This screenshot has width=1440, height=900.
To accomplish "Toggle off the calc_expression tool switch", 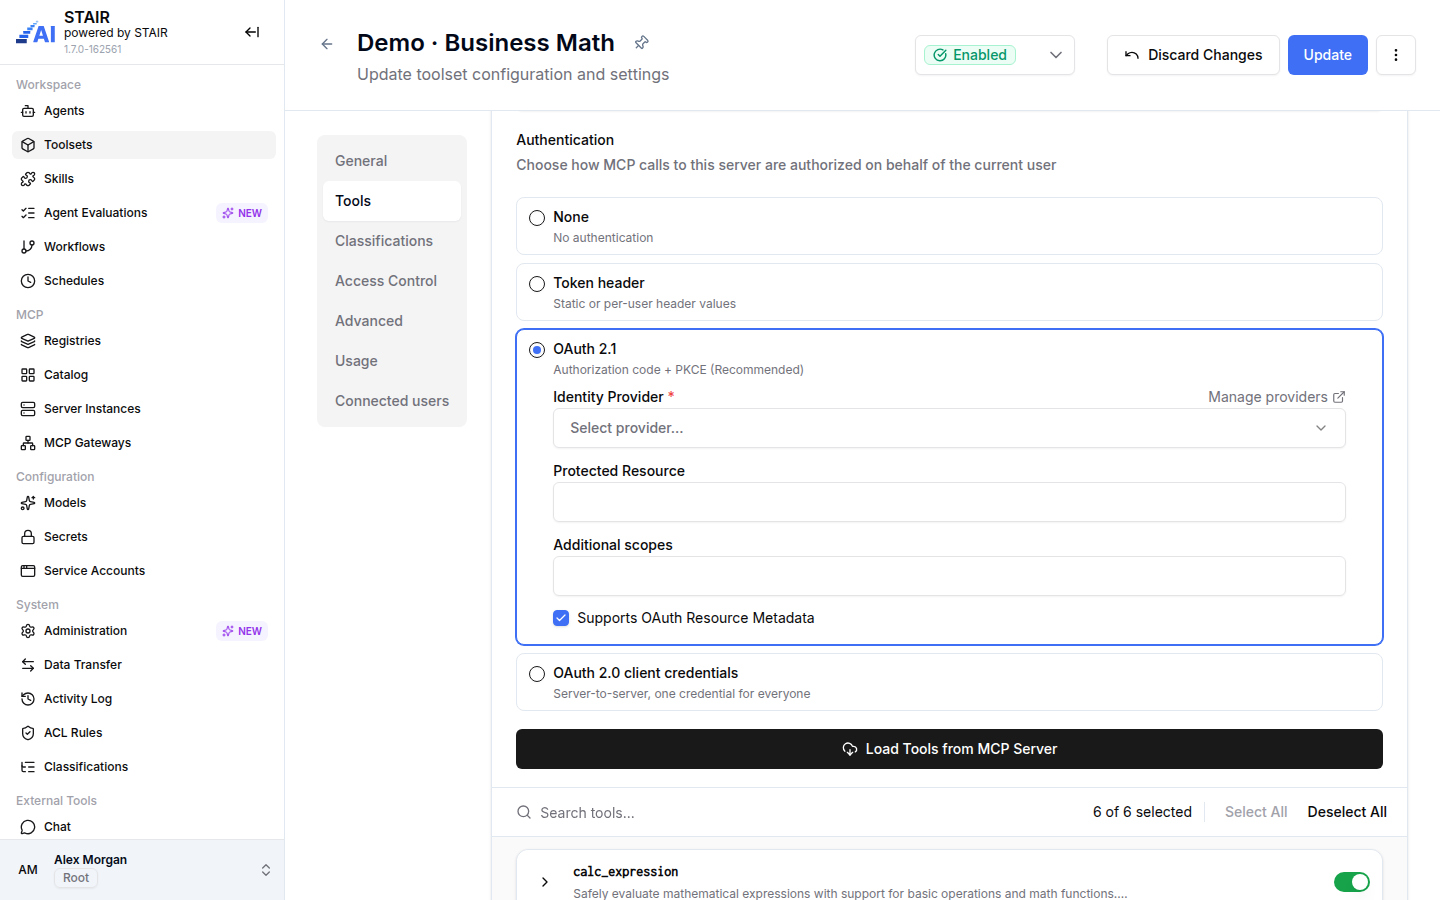I will coord(1352,882).
